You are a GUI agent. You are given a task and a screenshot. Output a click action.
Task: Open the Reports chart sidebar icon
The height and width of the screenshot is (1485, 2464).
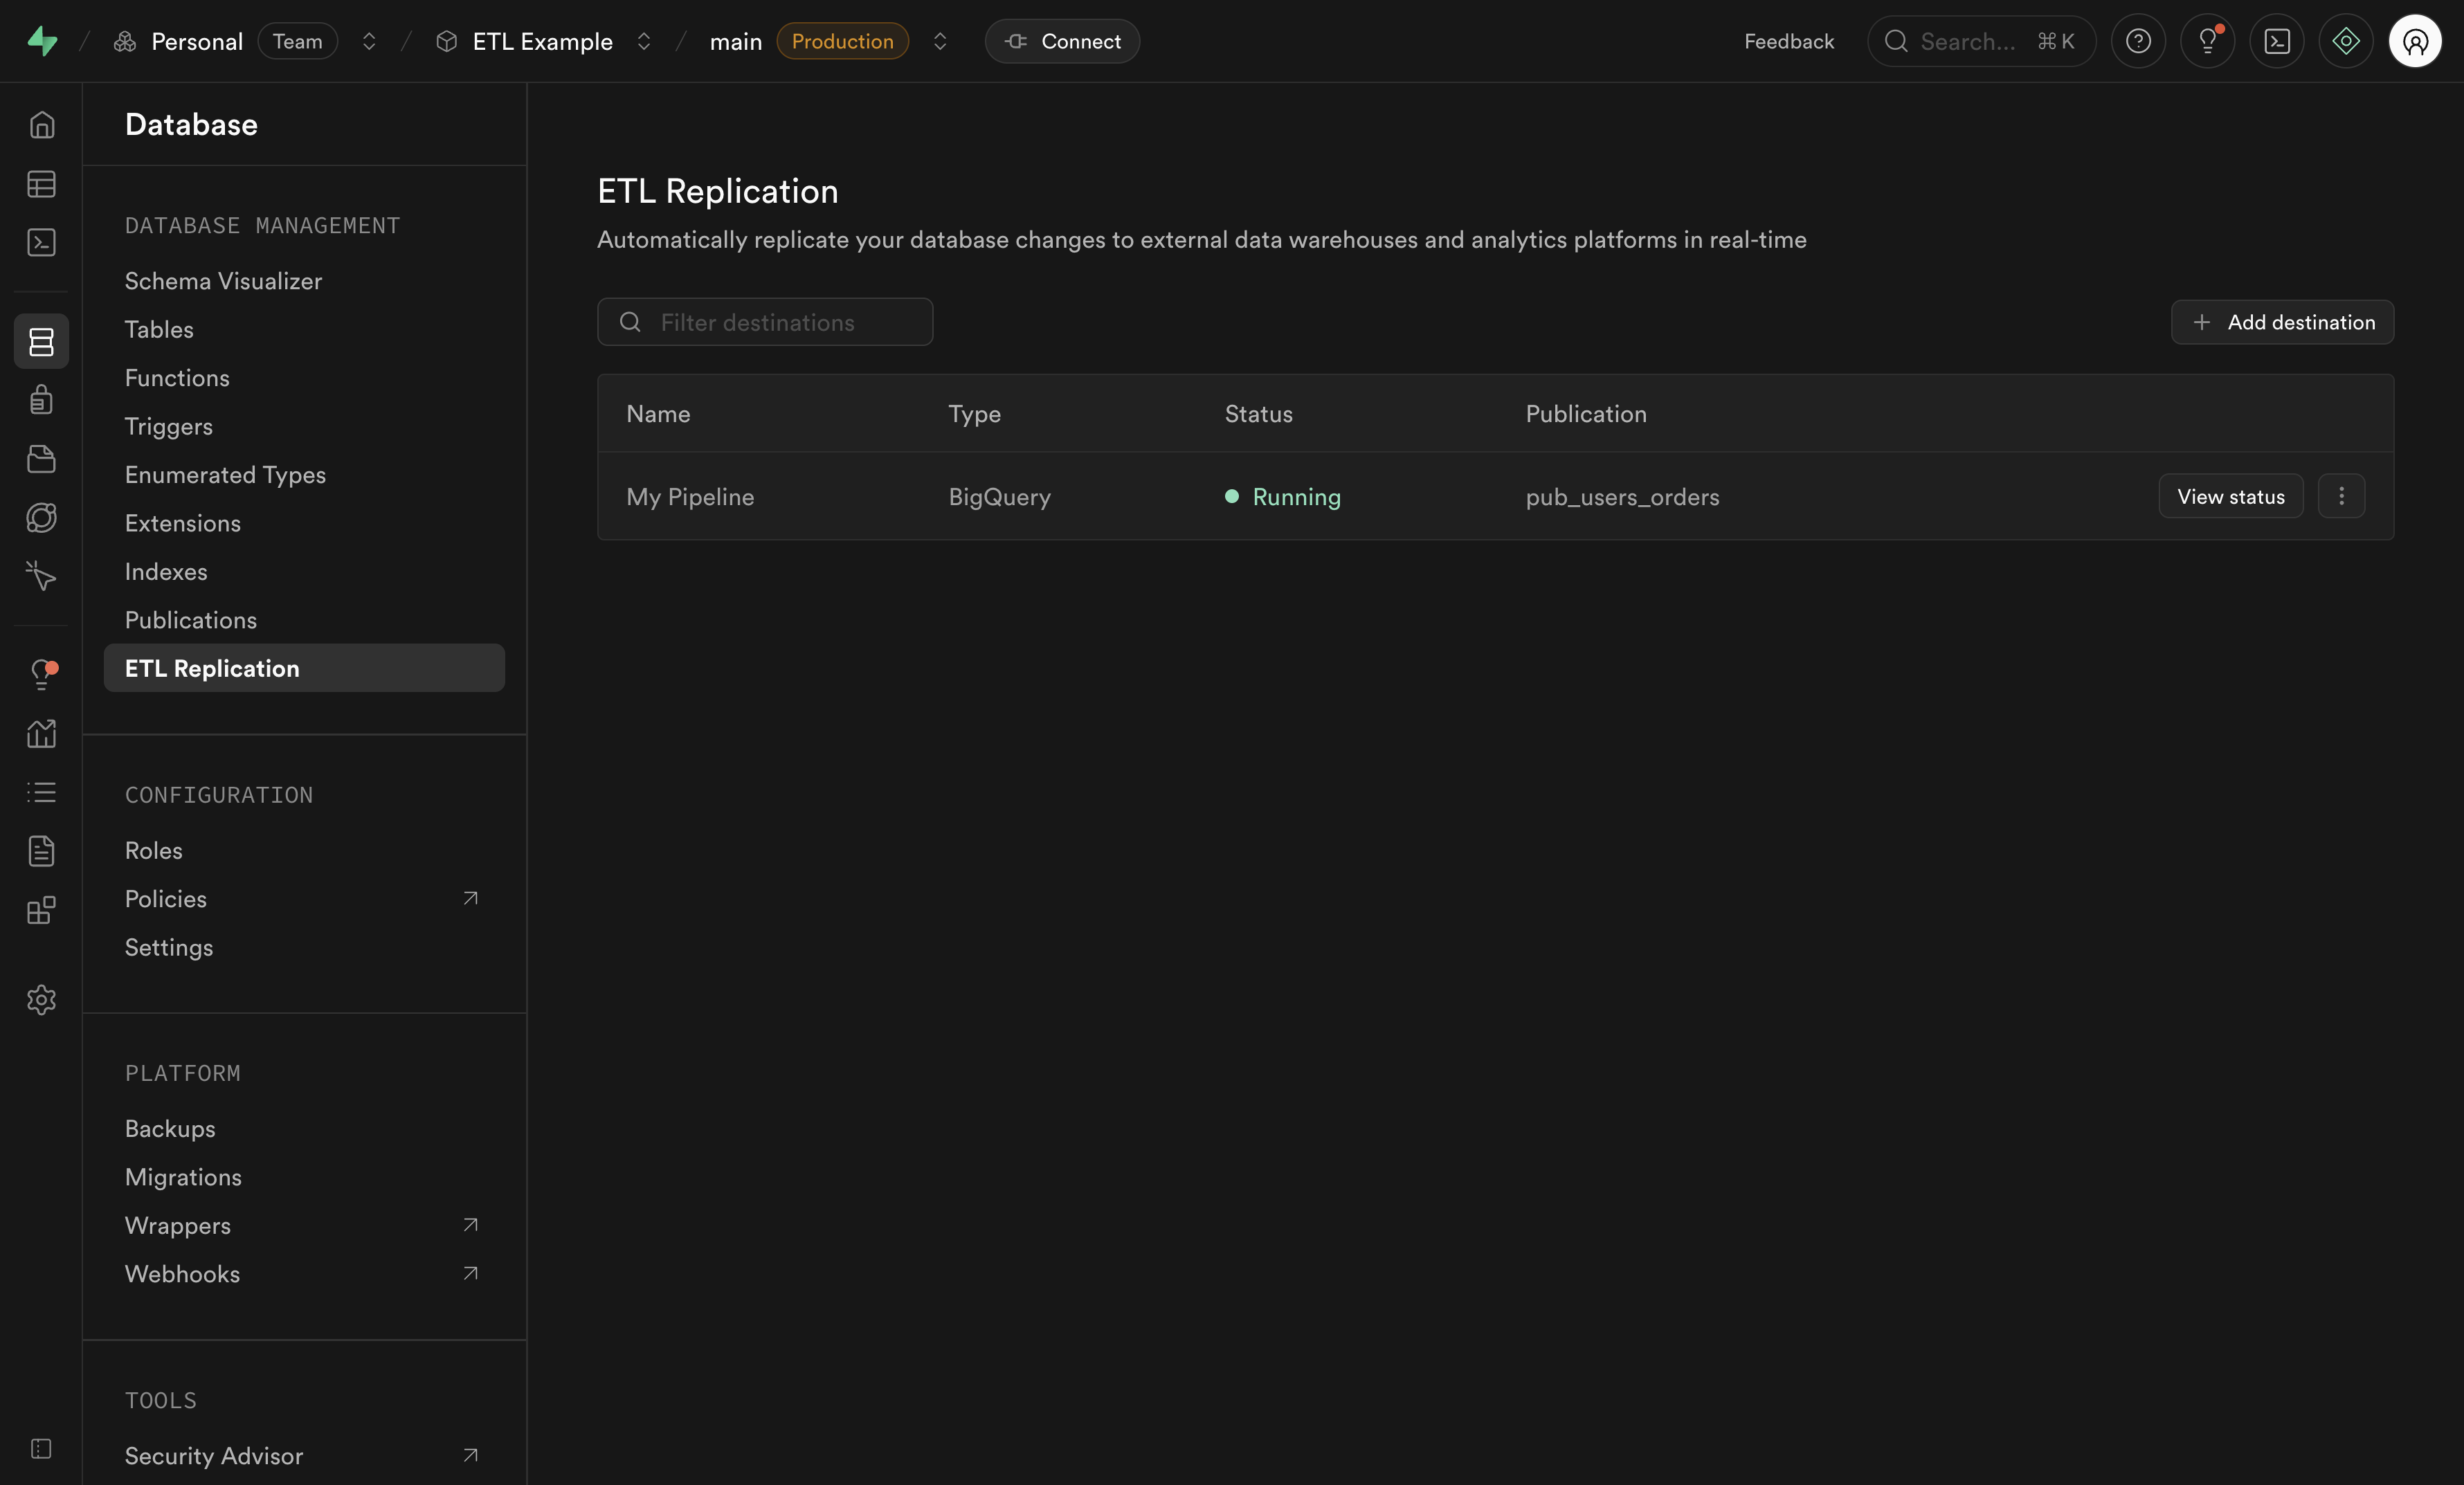pyautogui.click(x=41, y=734)
